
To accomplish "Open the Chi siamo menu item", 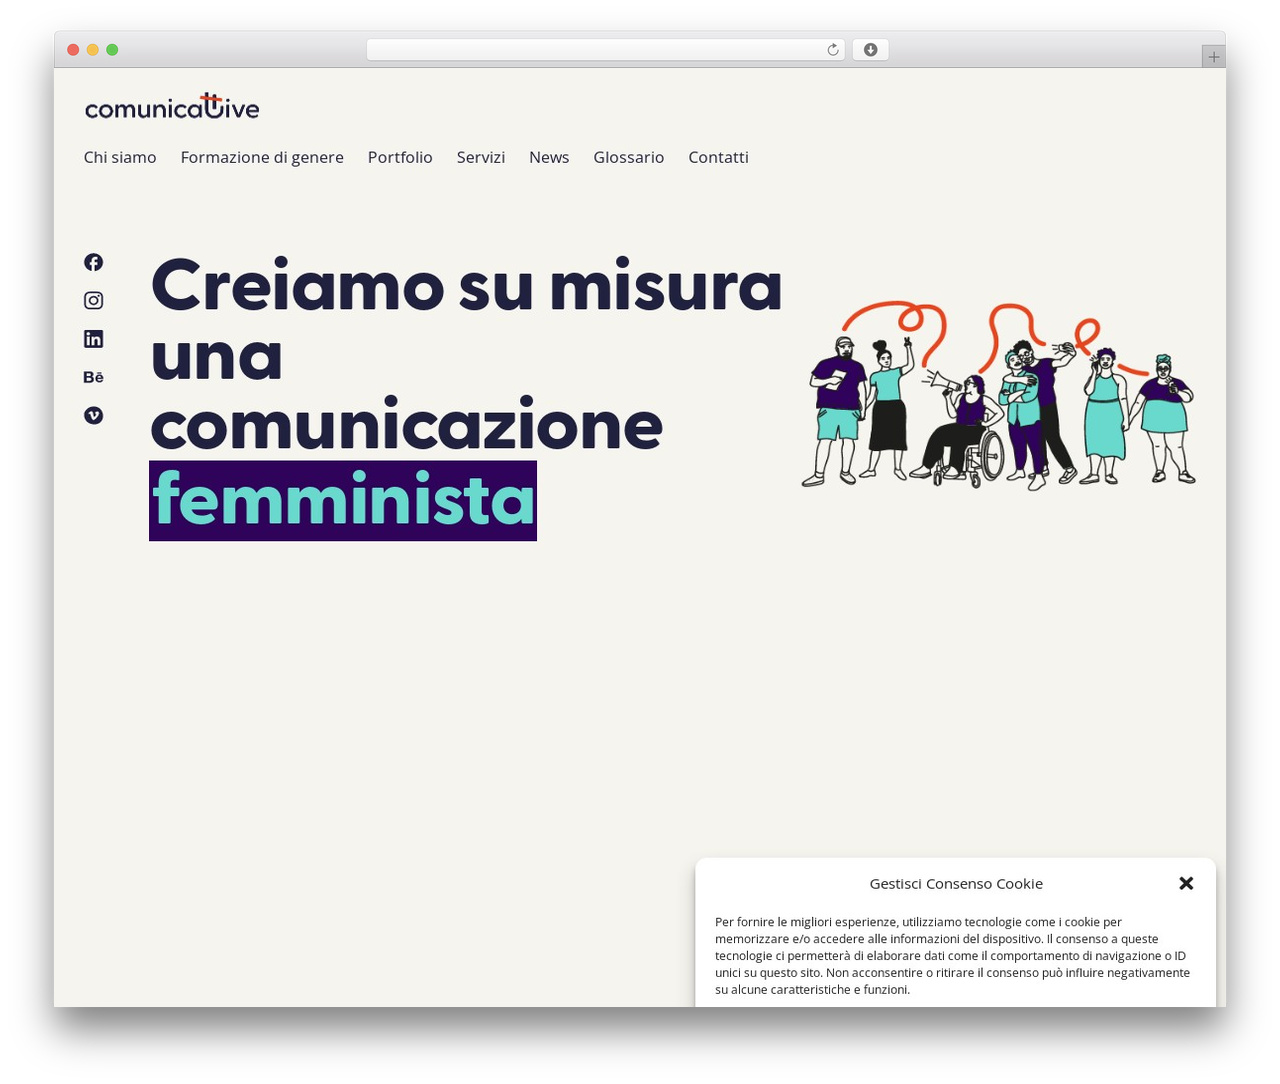I will pyautogui.click(x=120, y=157).
